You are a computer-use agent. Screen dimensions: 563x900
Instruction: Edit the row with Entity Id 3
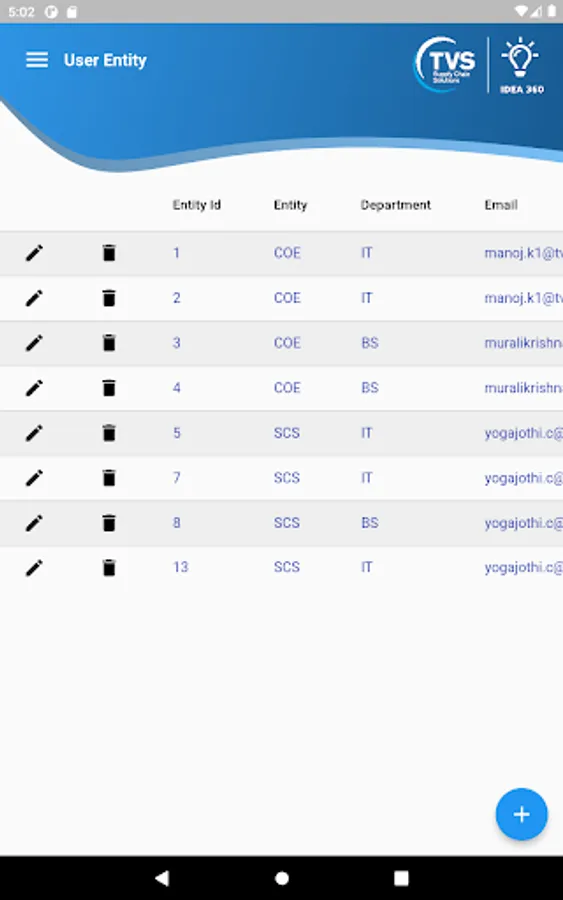[x=34, y=343]
